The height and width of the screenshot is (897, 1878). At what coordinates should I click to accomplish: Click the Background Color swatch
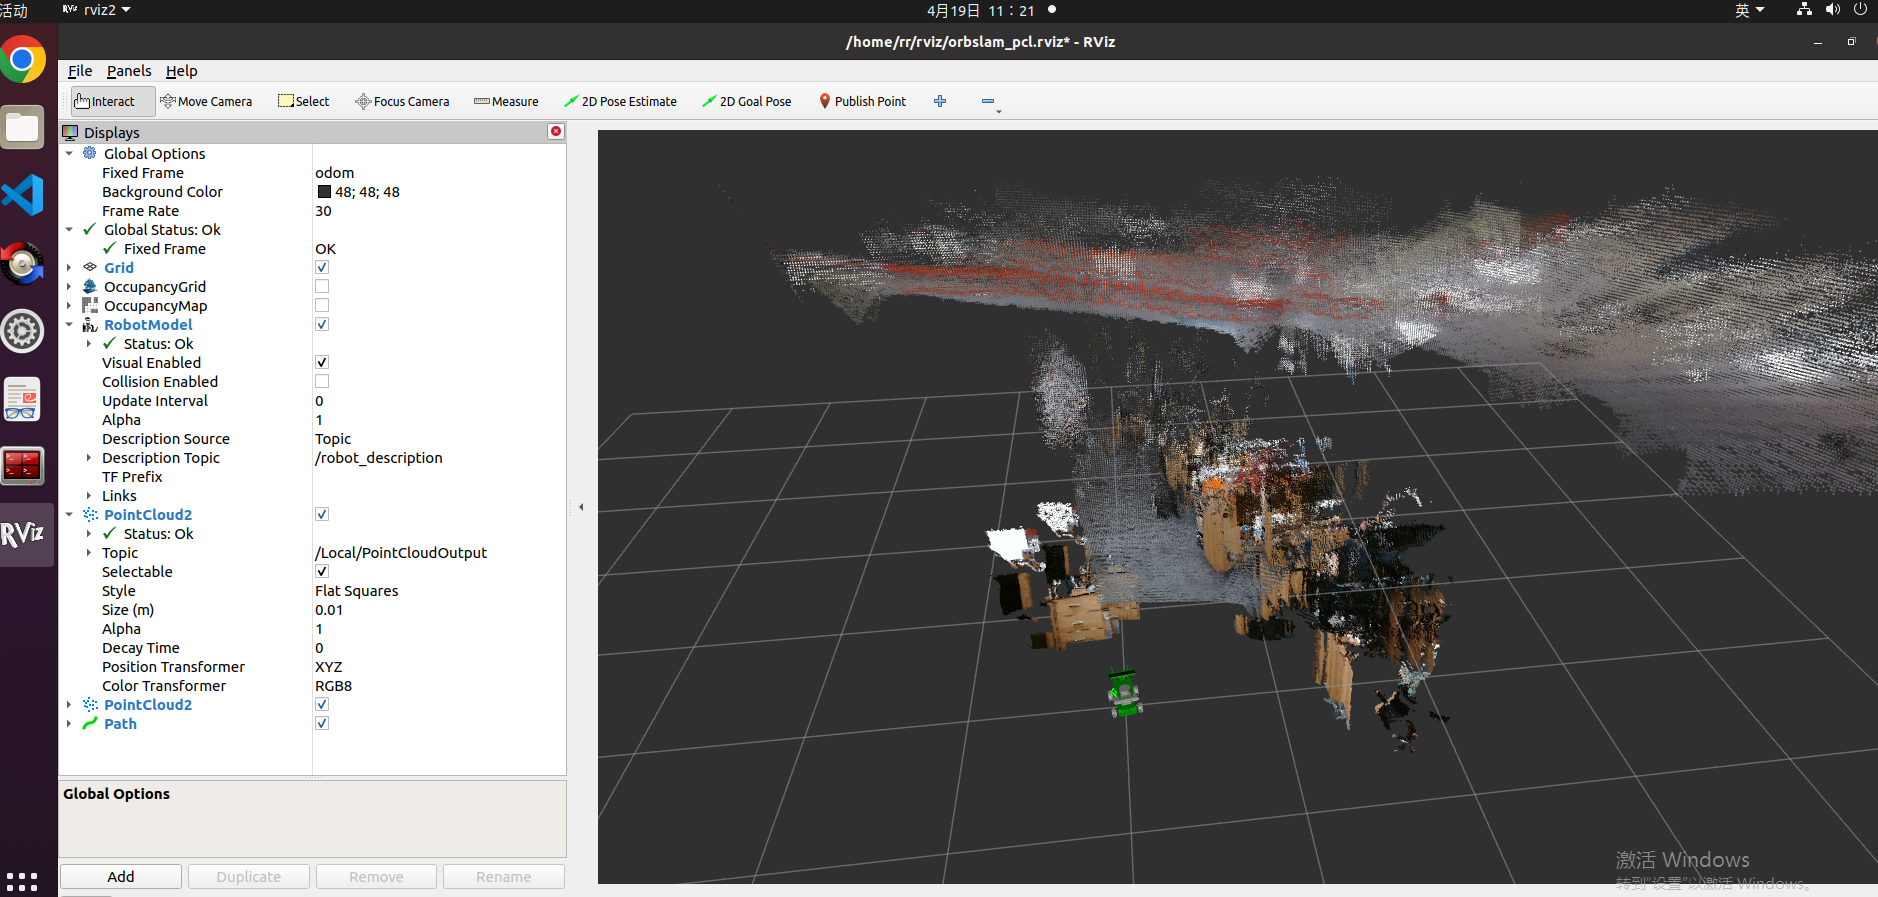pyautogui.click(x=324, y=191)
